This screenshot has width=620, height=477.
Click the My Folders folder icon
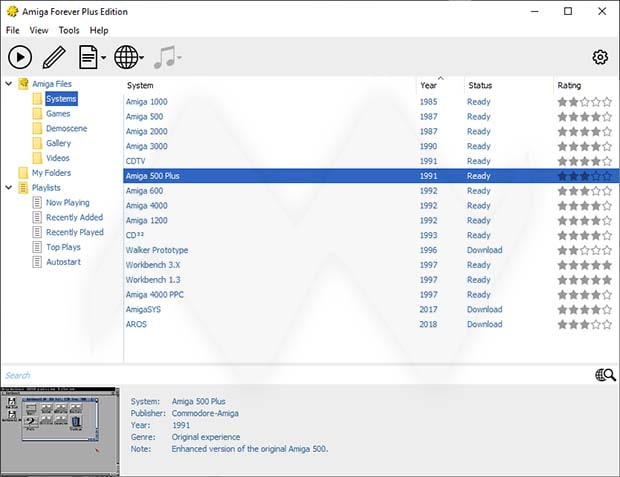coord(23,173)
